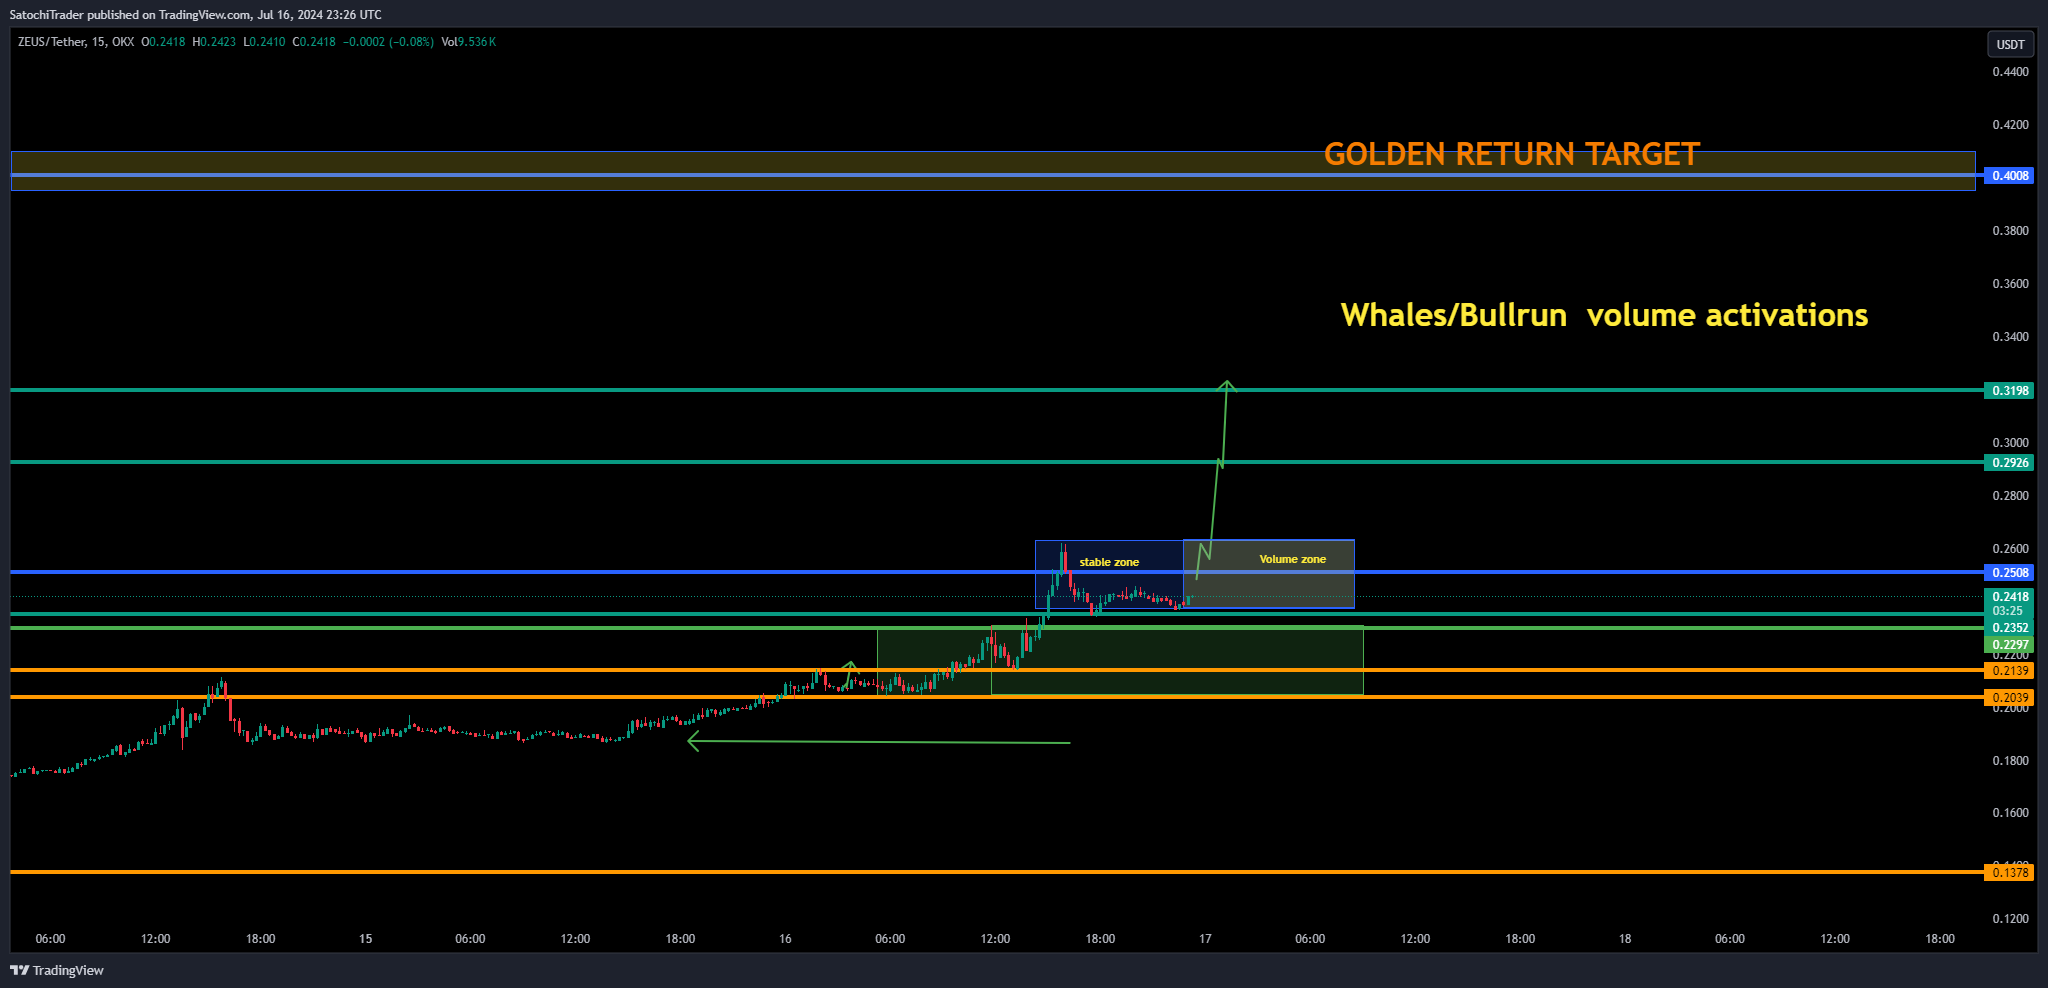Click date label 15 on time axis
2048x988 pixels.
(x=366, y=939)
